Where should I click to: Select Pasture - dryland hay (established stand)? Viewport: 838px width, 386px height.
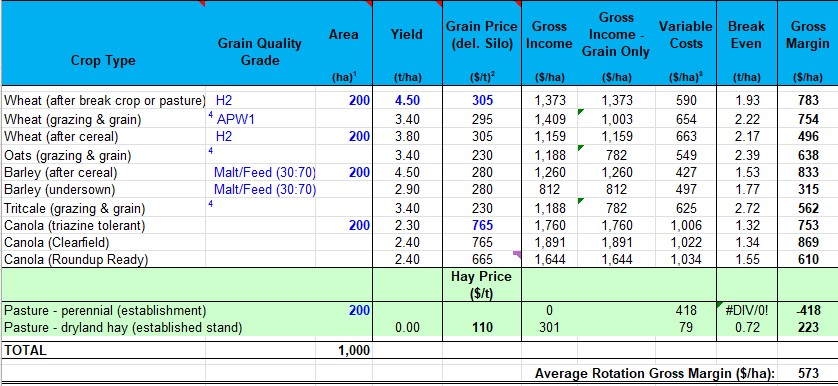[123, 327]
